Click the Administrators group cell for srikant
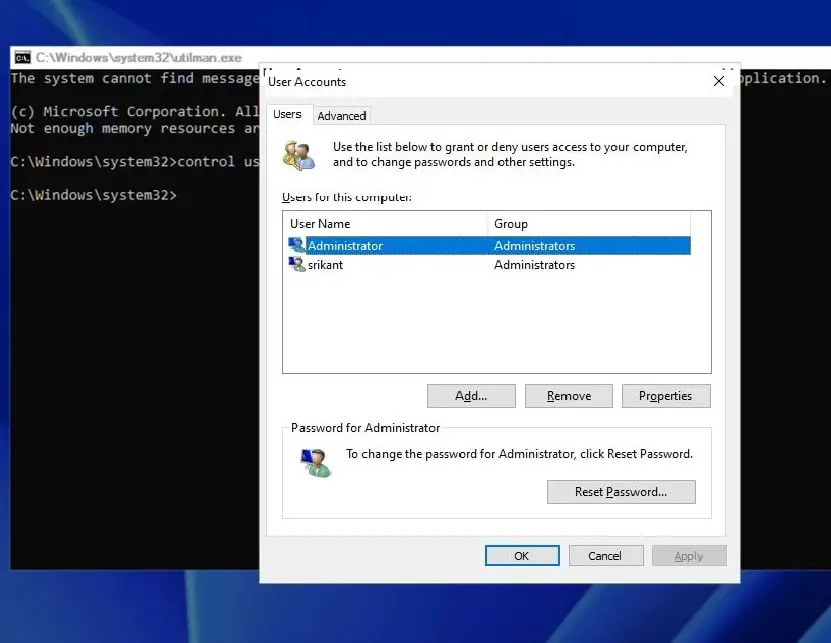Screen dimensions: 831x643 pos(534,265)
